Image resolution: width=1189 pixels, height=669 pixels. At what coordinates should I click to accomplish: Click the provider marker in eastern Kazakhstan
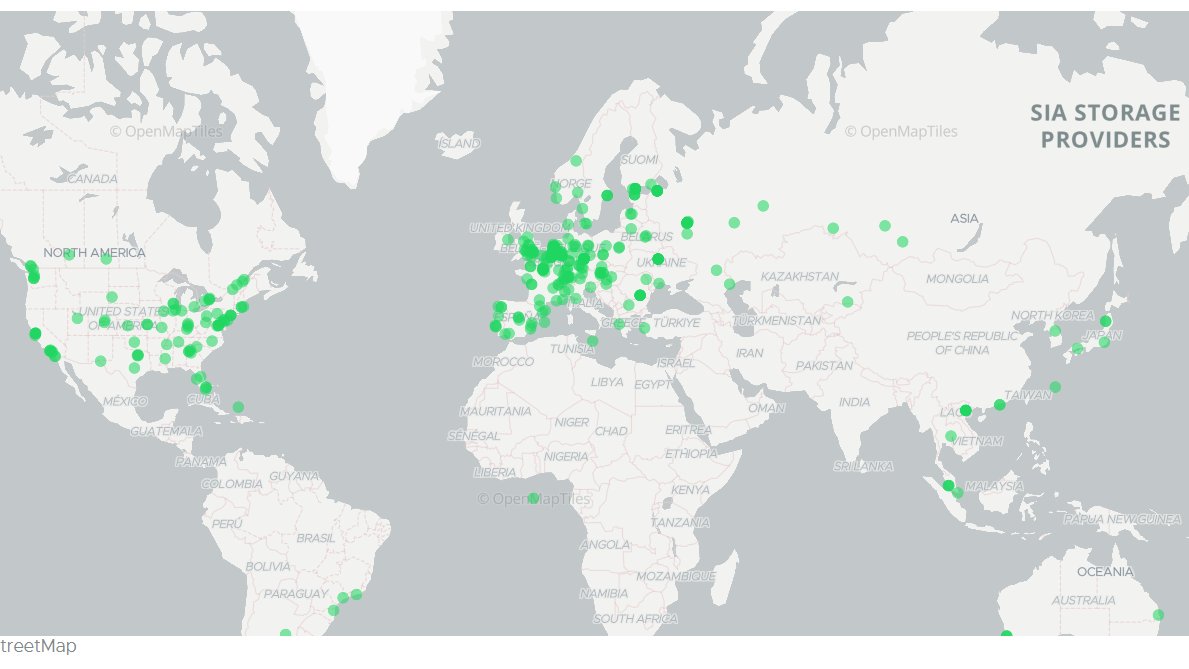(x=848, y=302)
